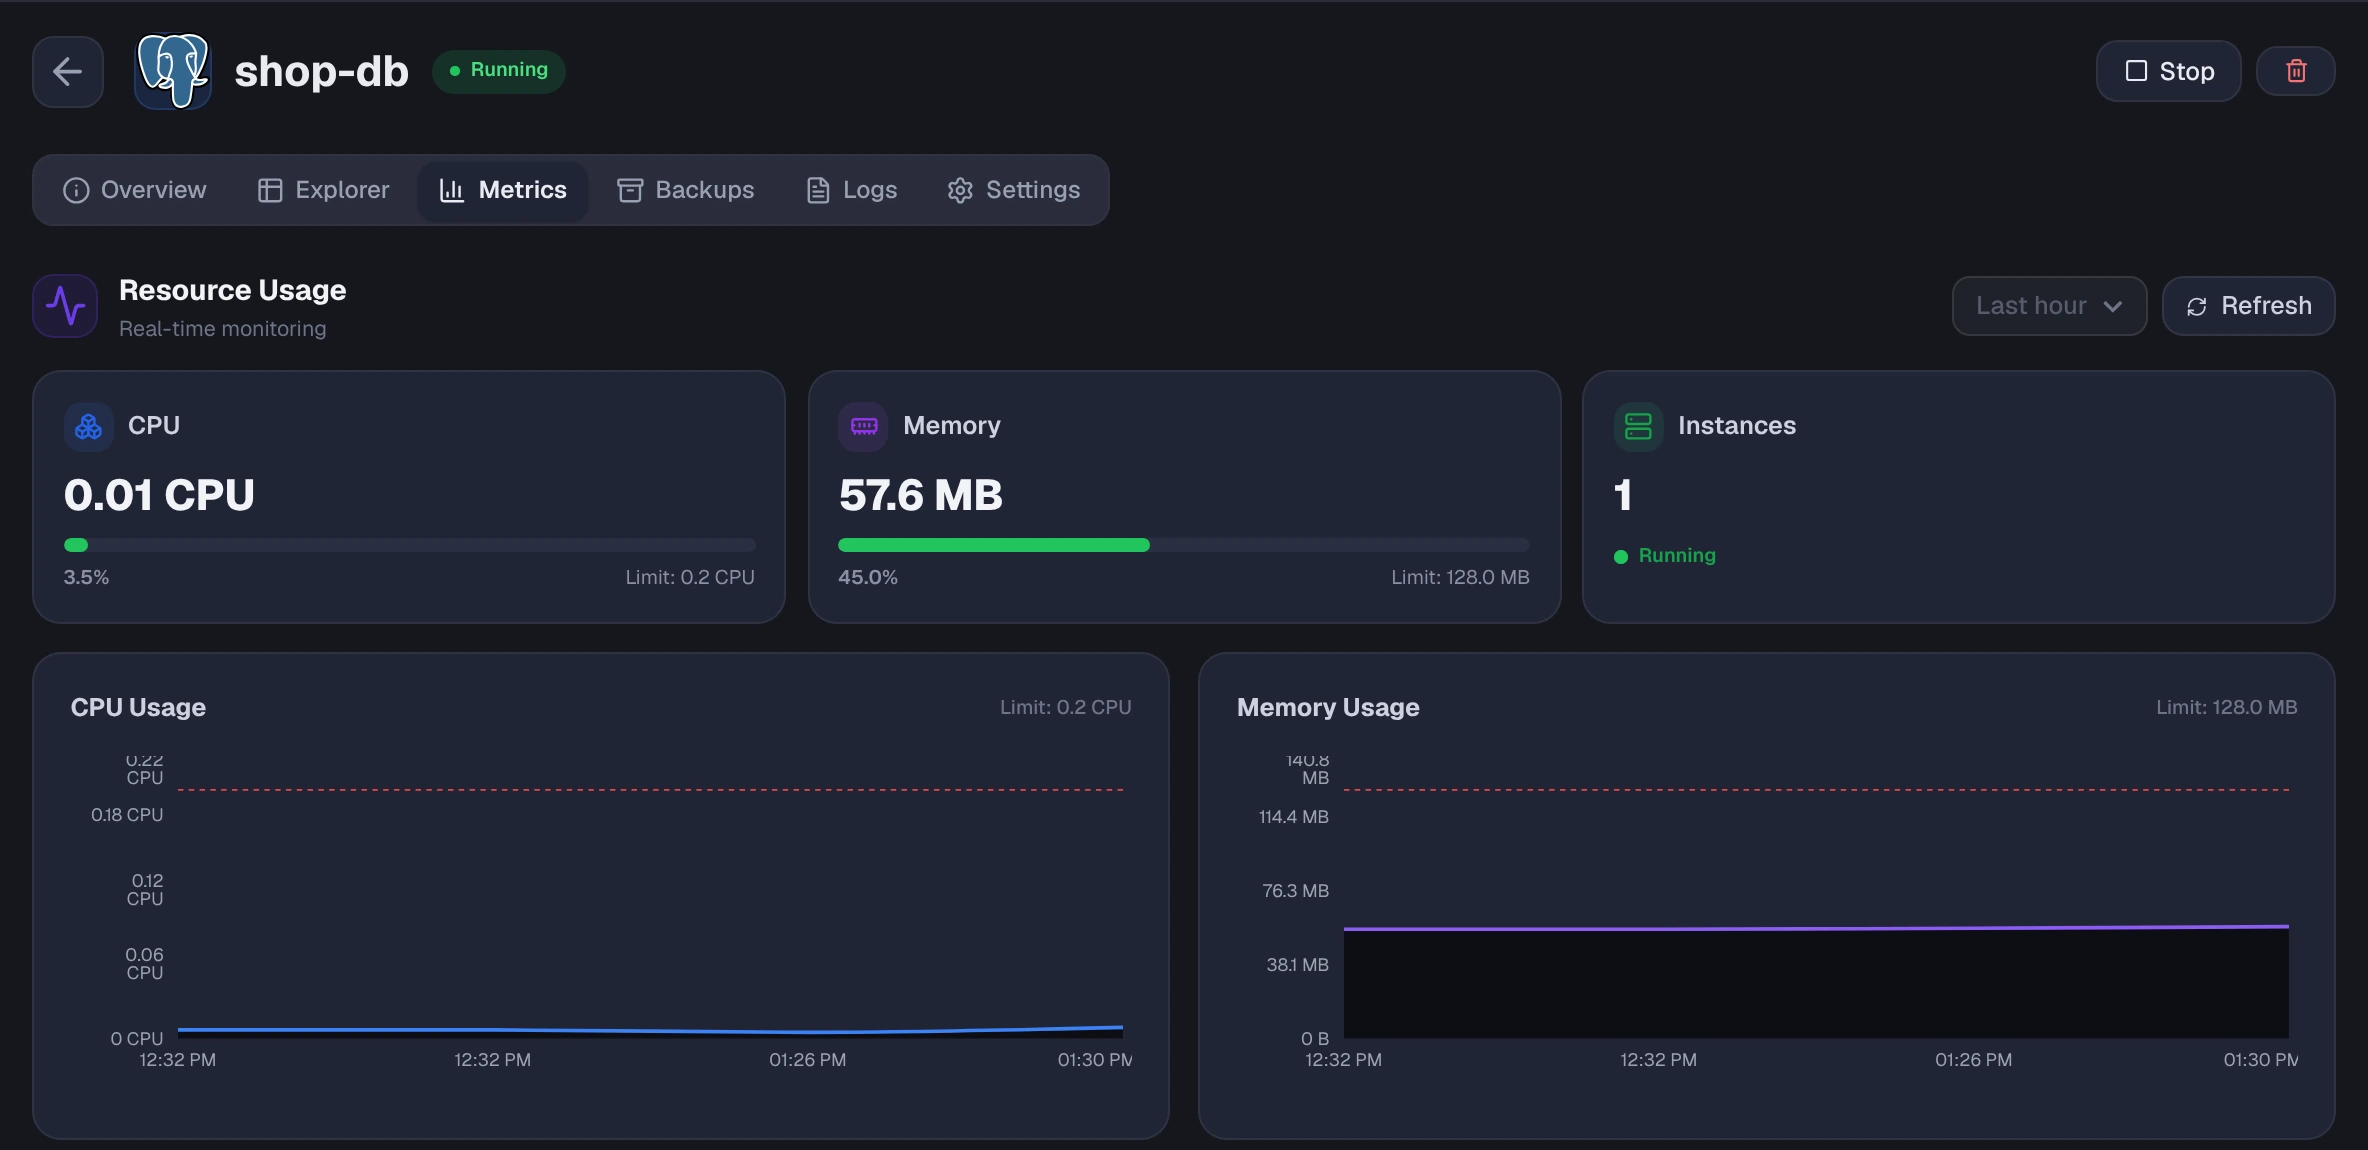
Task: Click the instance count 1
Action: pos(1622,495)
